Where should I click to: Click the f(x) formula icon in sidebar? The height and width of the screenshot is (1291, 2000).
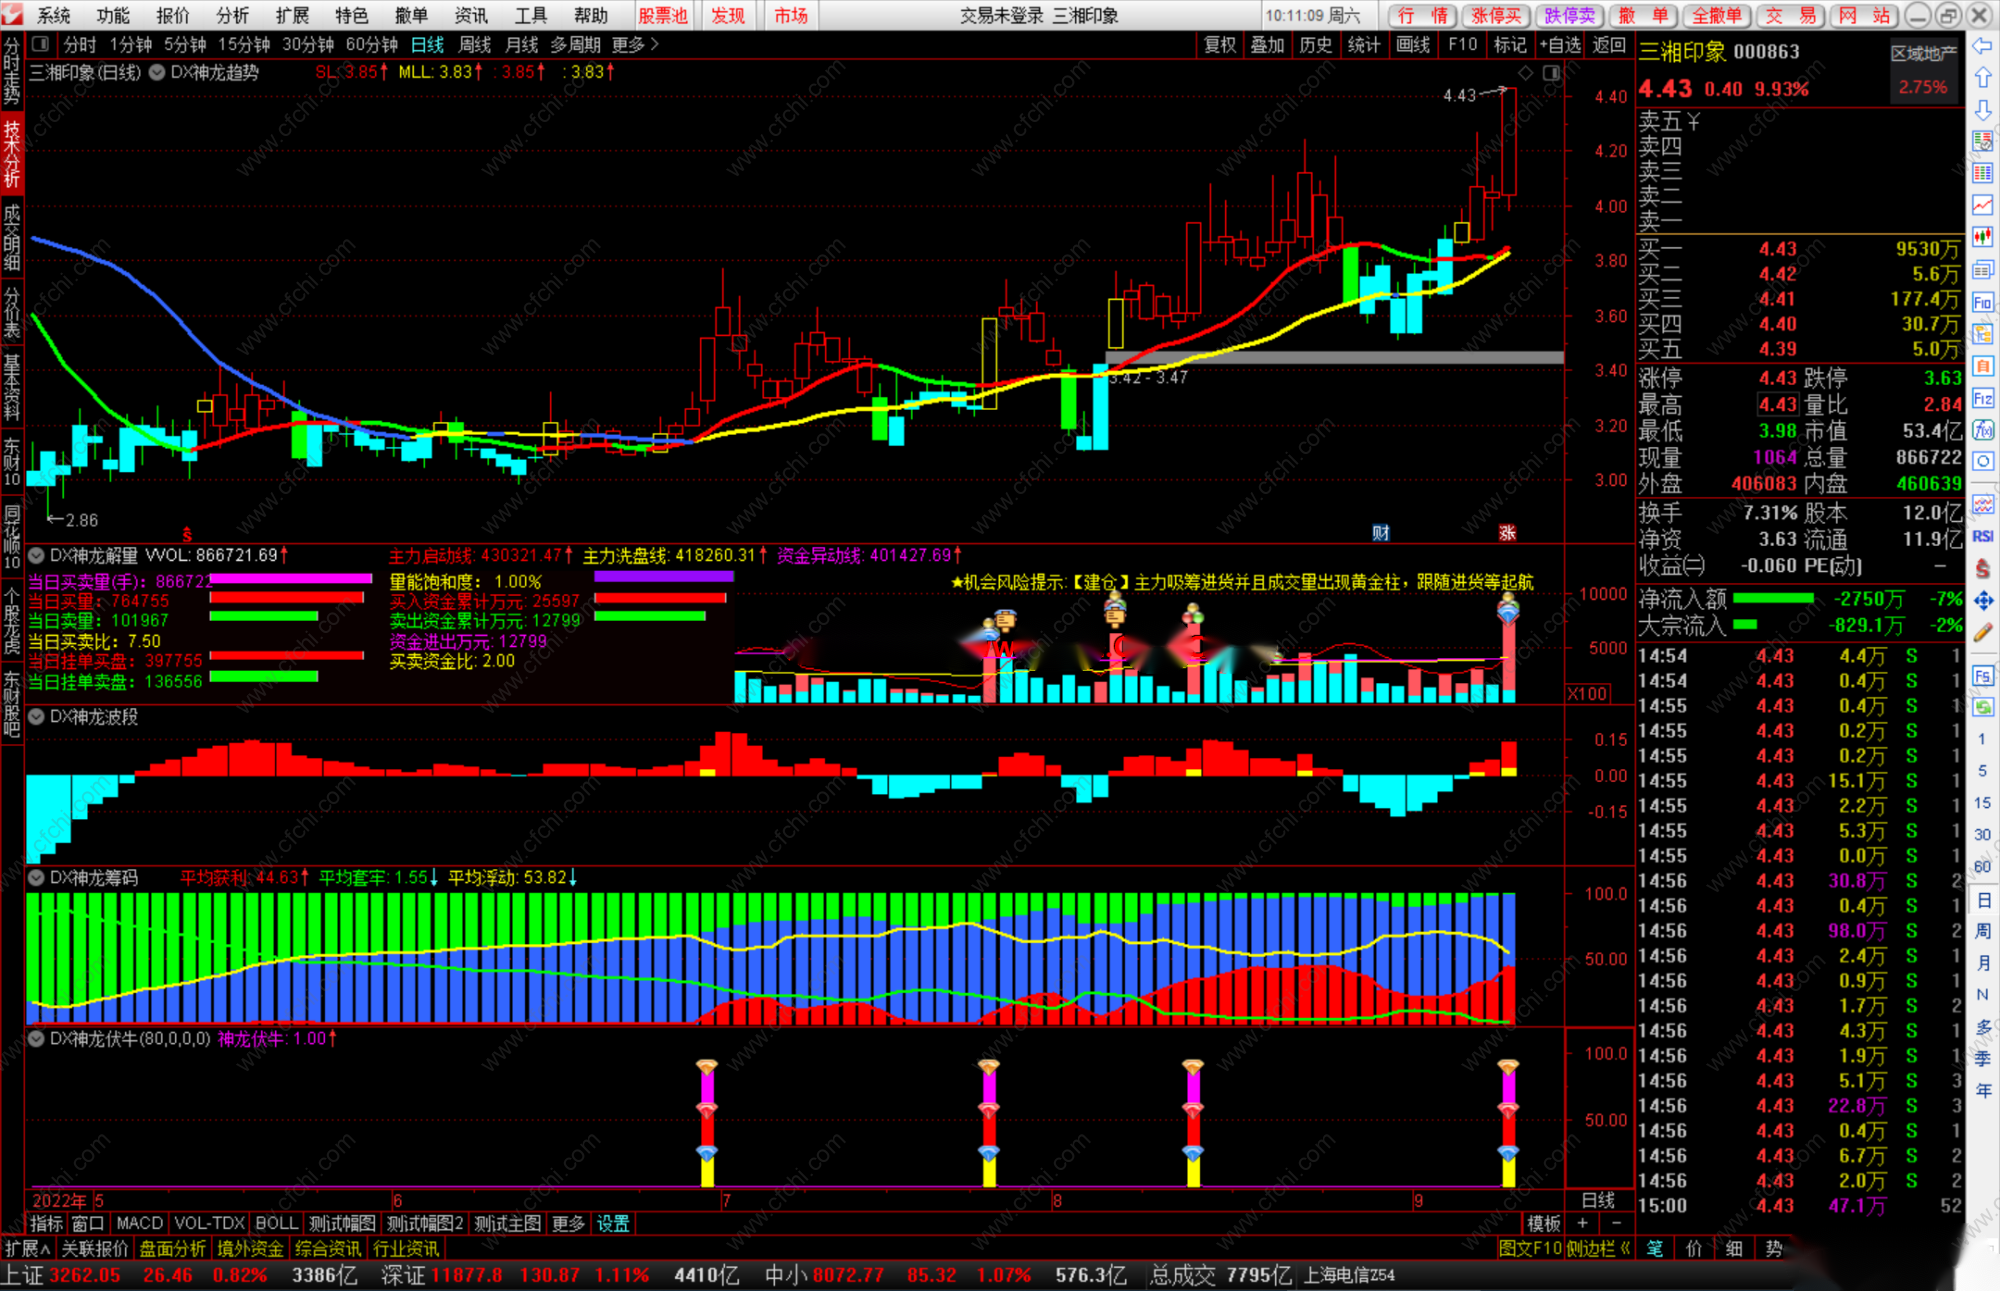point(1982,430)
